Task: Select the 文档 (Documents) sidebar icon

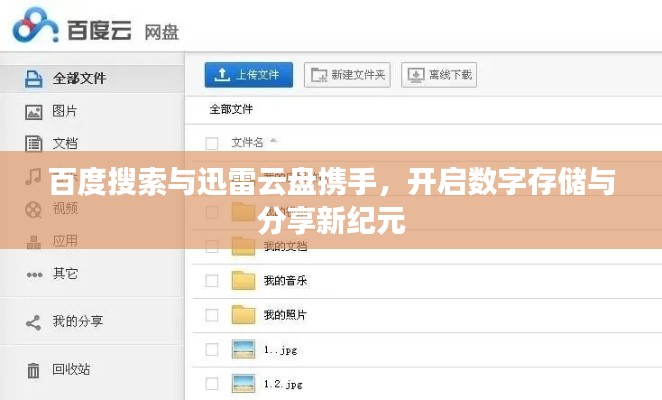Action: [x=33, y=143]
